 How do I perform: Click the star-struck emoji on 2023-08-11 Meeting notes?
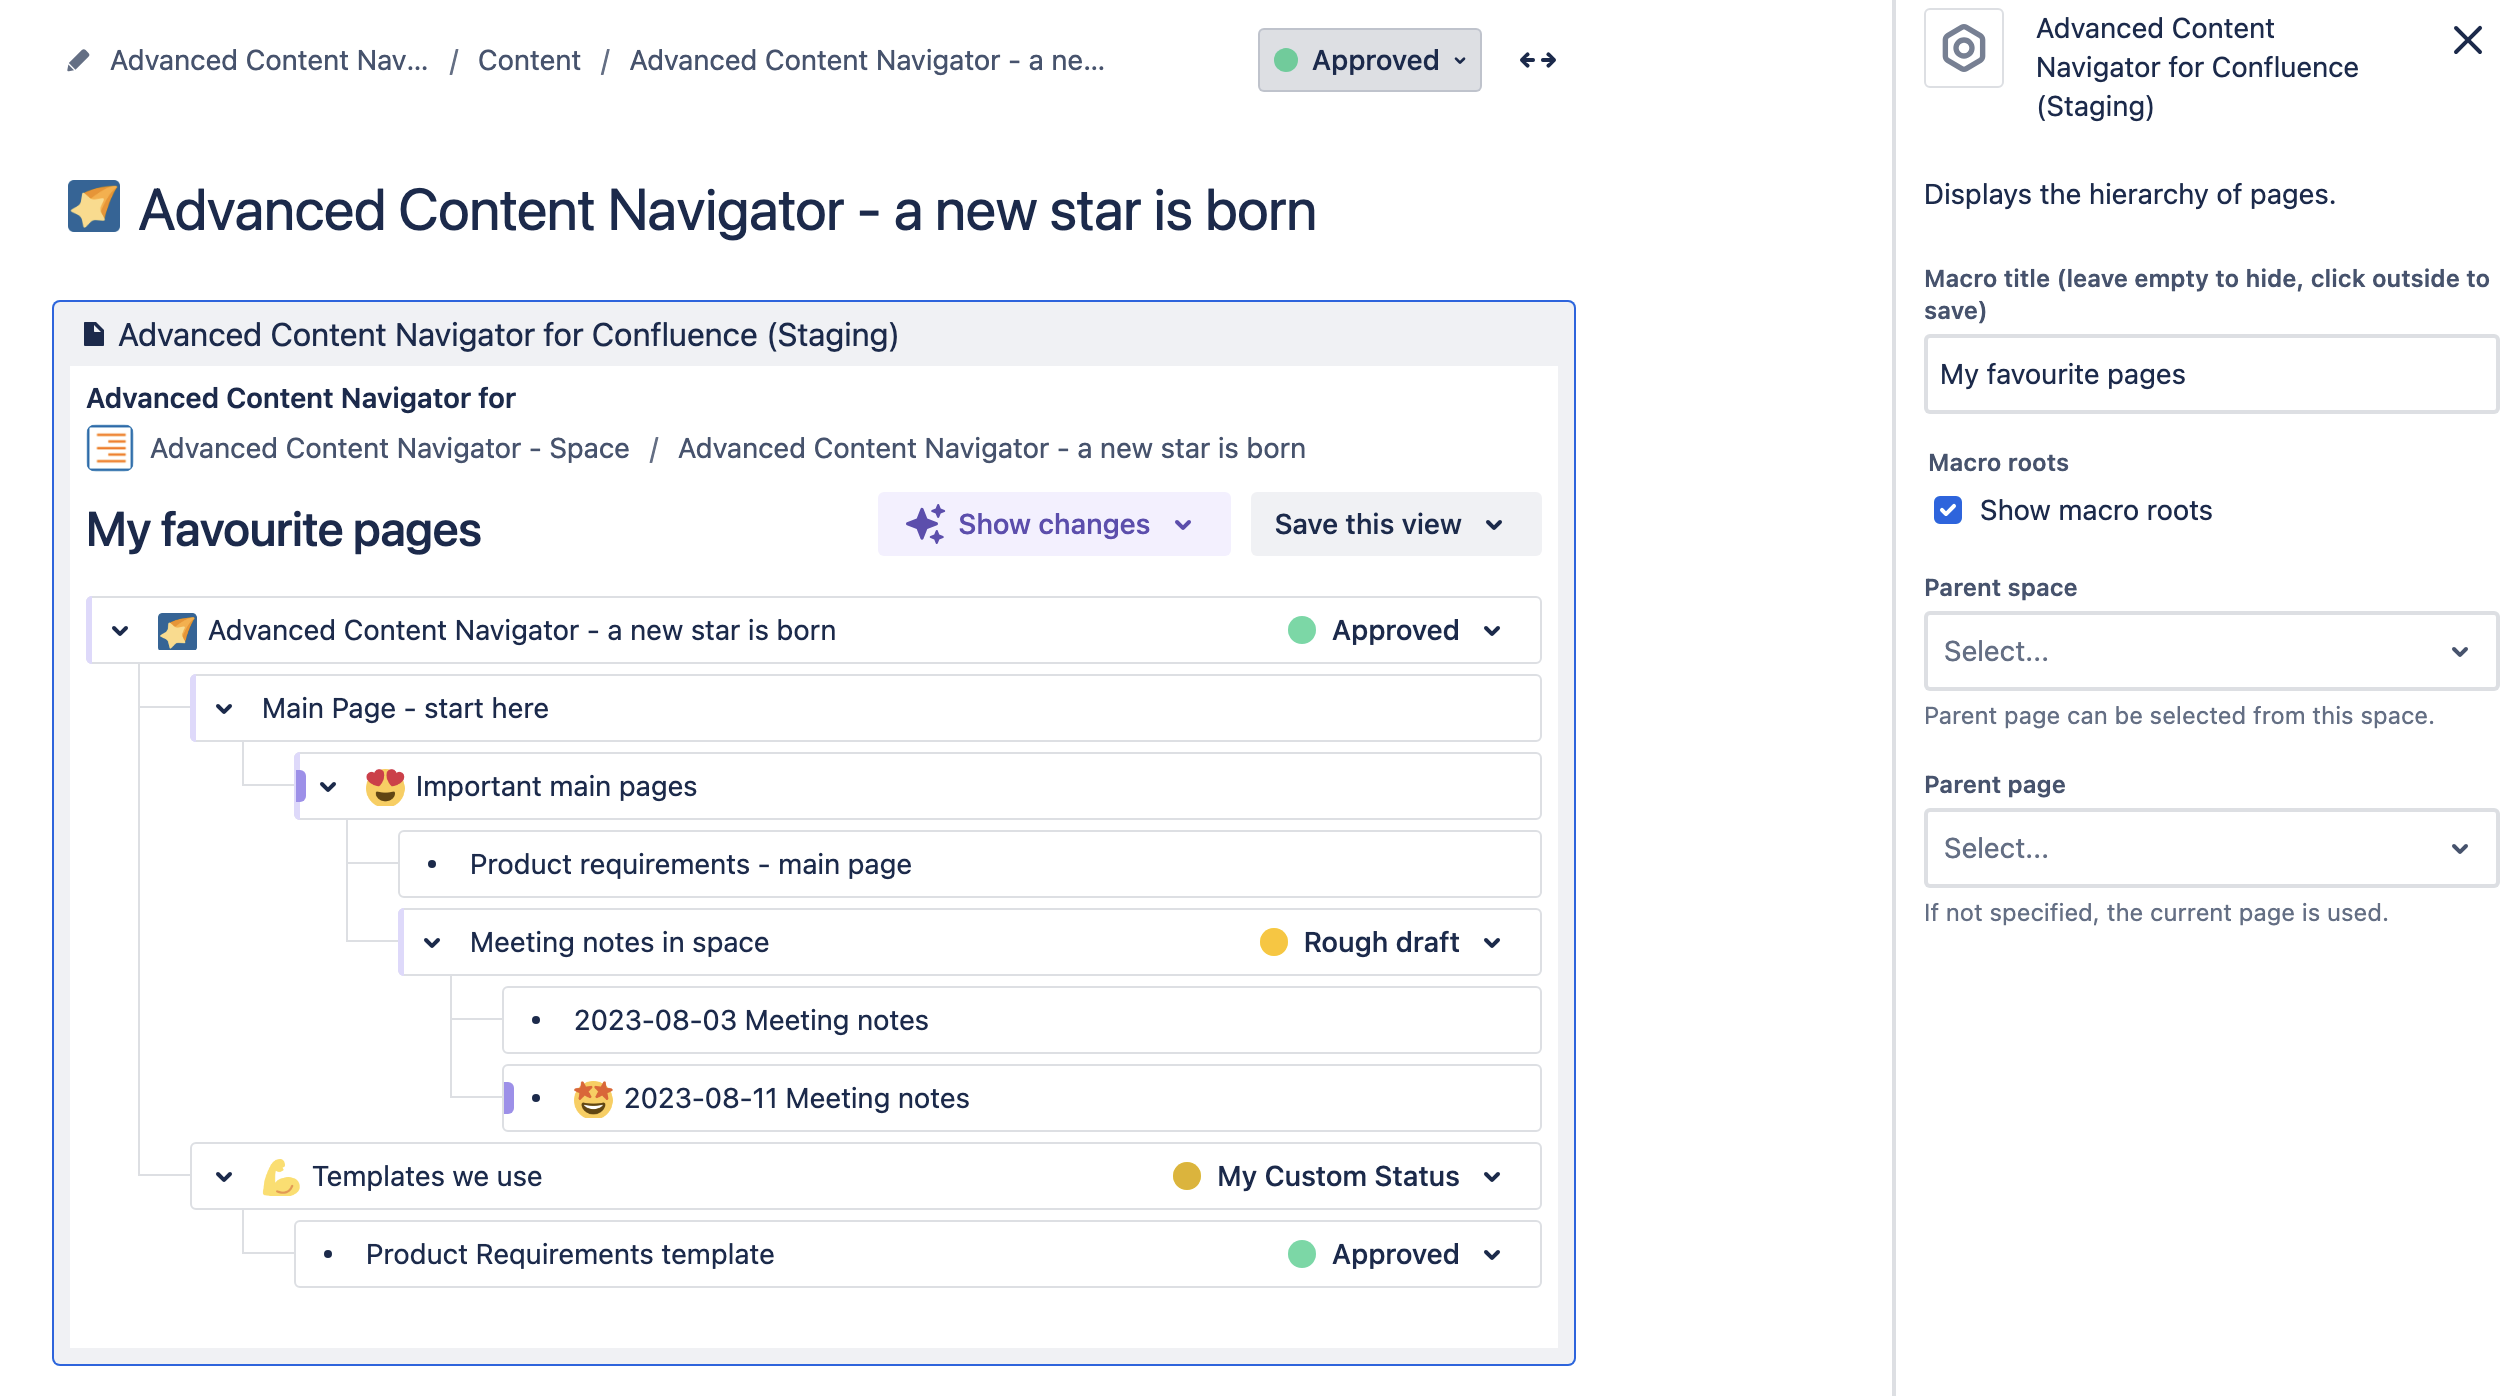[x=593, y=1099]
